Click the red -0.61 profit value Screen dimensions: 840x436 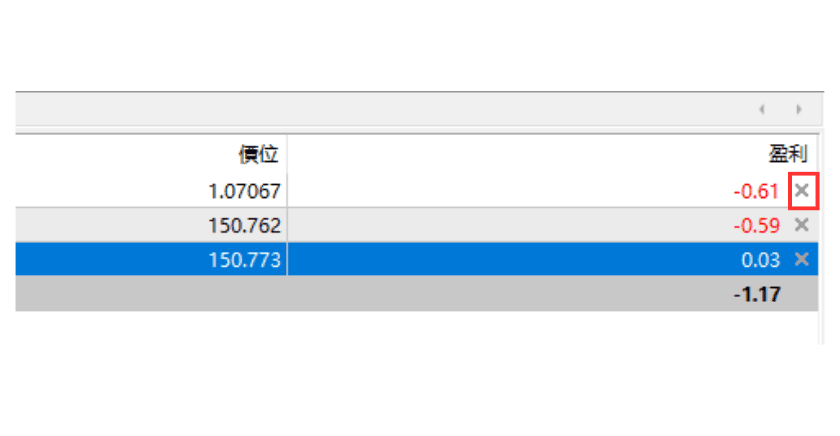pos(756,191)
